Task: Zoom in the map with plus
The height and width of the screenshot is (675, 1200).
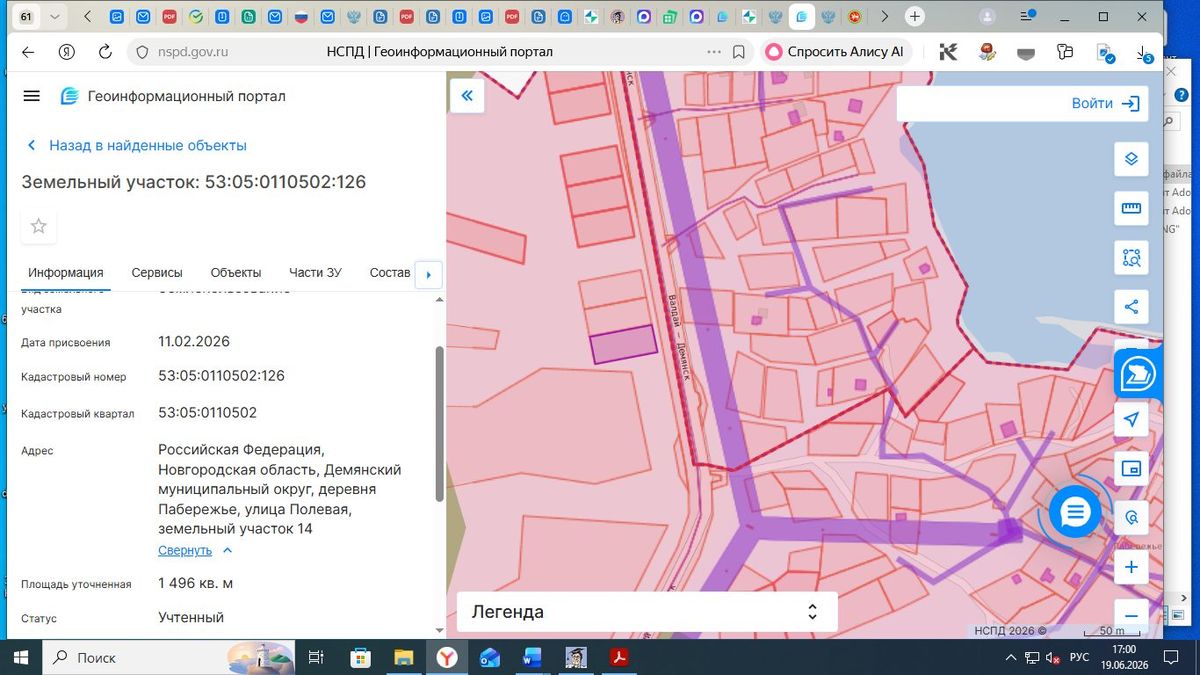Action: [x=1131, y=567]
